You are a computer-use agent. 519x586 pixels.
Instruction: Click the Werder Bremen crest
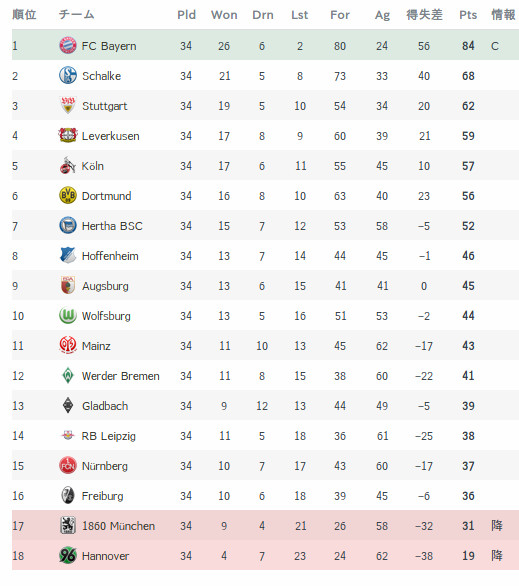click(68, 376)
